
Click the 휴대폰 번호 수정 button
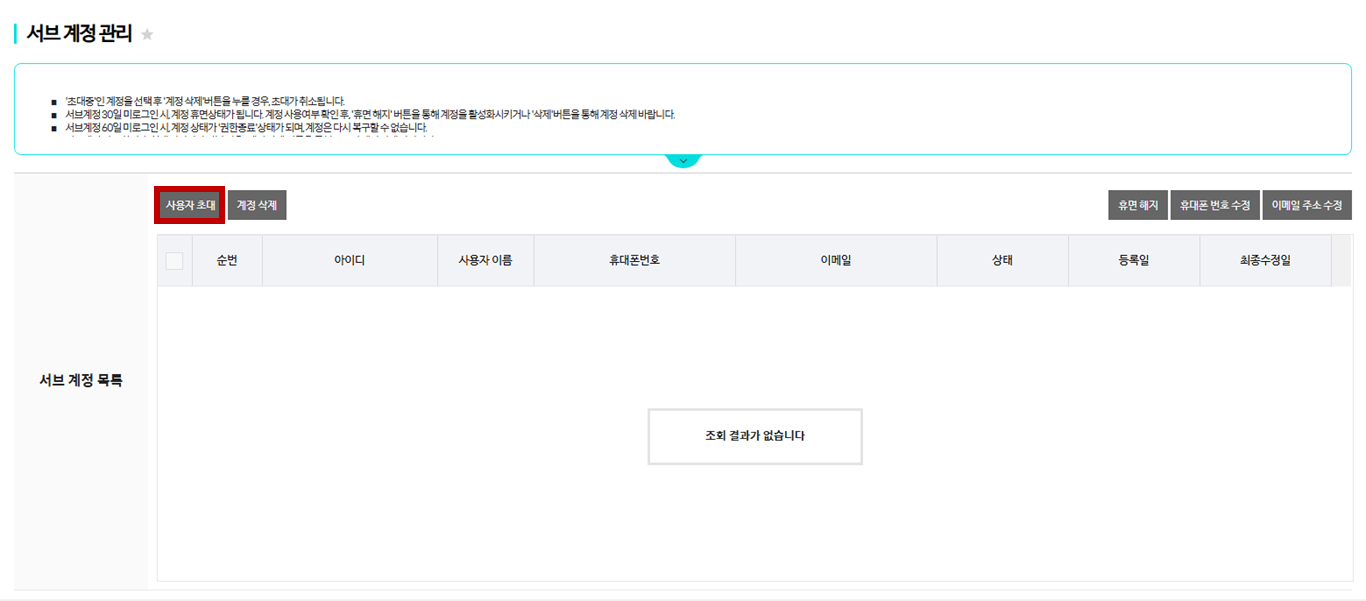coord(1215,205)
